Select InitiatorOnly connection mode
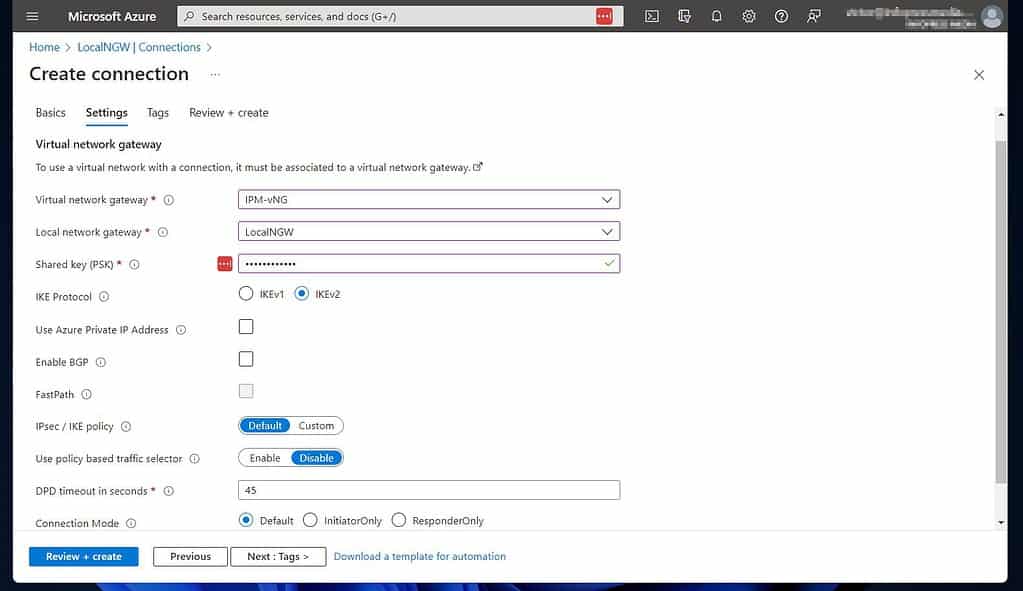1023x591 pixels. click(310, 520)
